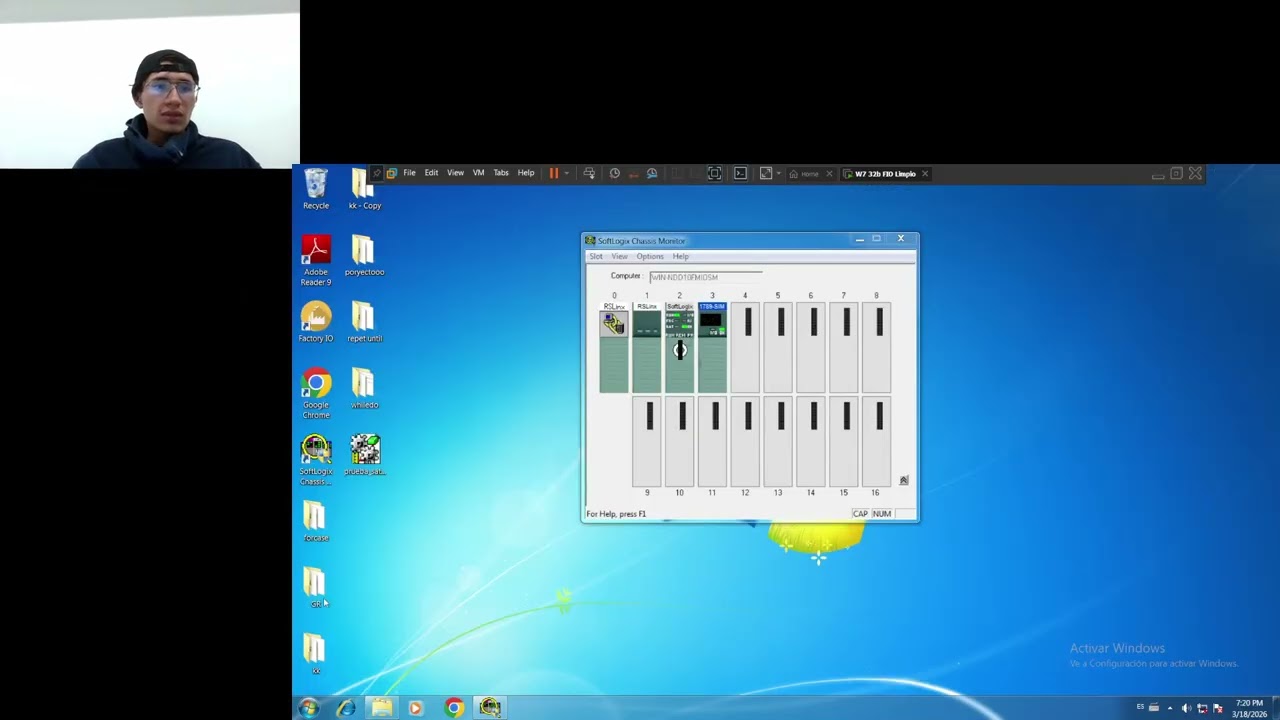Select the 1789-SIM module in slot 3

coord(712,348)
